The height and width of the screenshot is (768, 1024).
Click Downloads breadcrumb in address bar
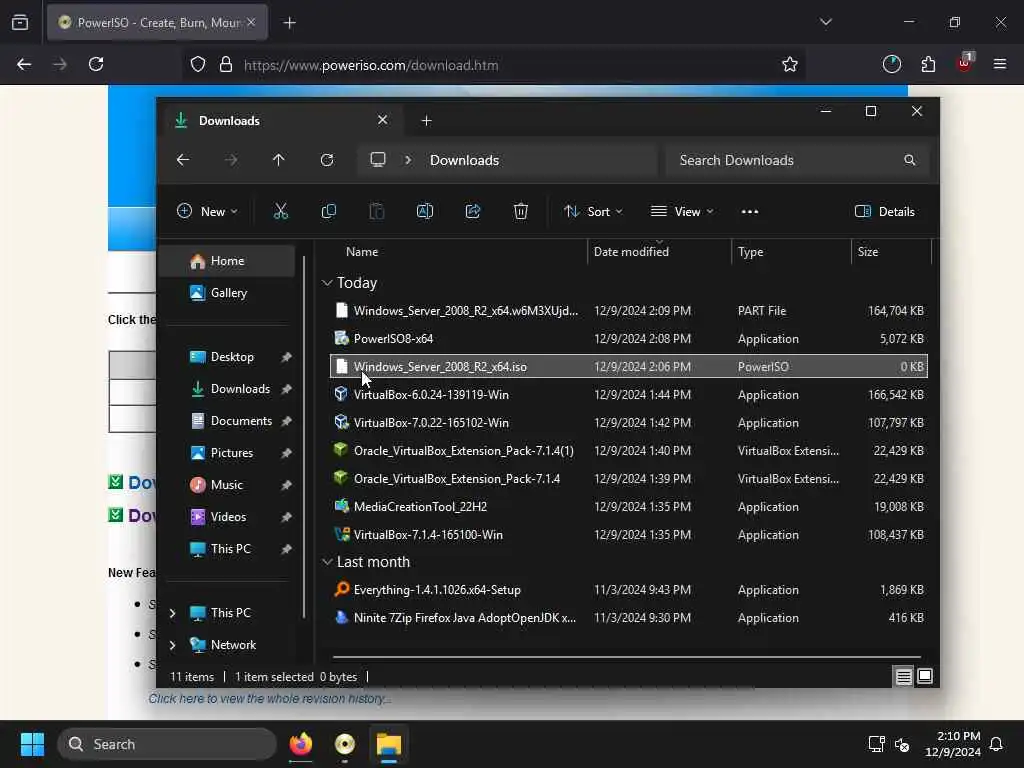(x=464, y=160)
